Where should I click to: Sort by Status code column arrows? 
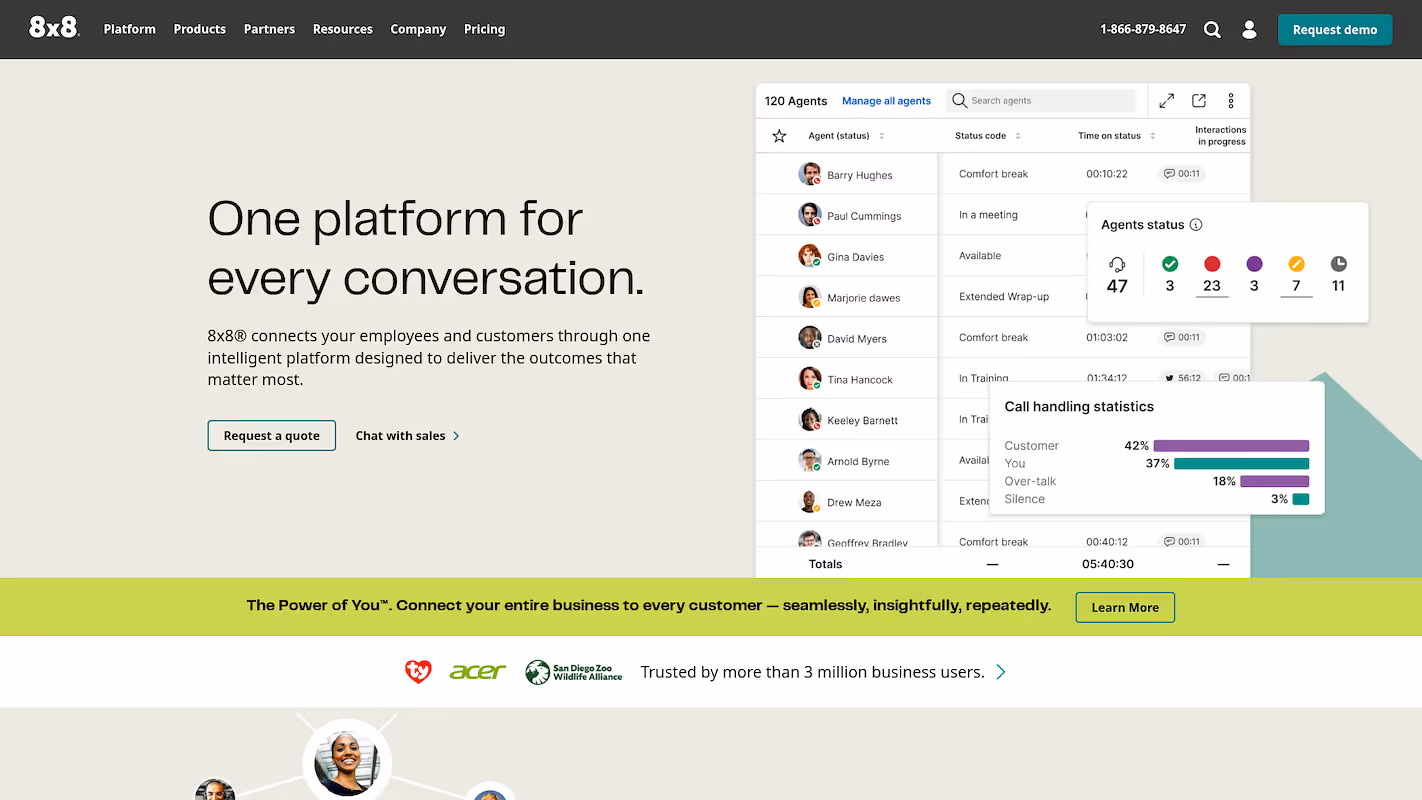click(x=1018, y=136)
